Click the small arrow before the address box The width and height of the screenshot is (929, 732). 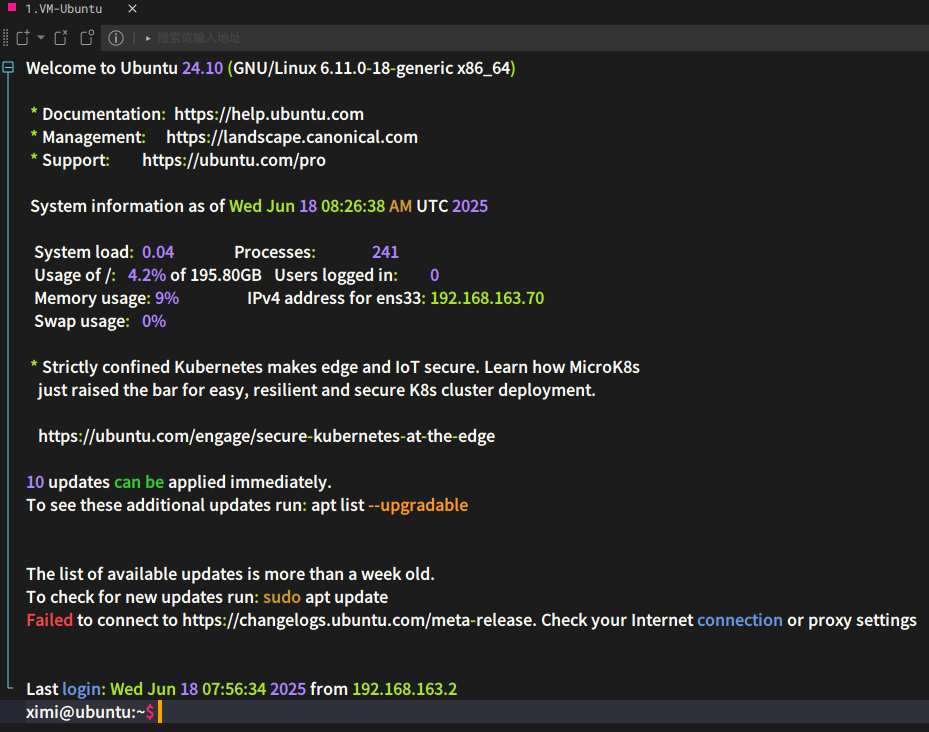(x=148, y=39)
